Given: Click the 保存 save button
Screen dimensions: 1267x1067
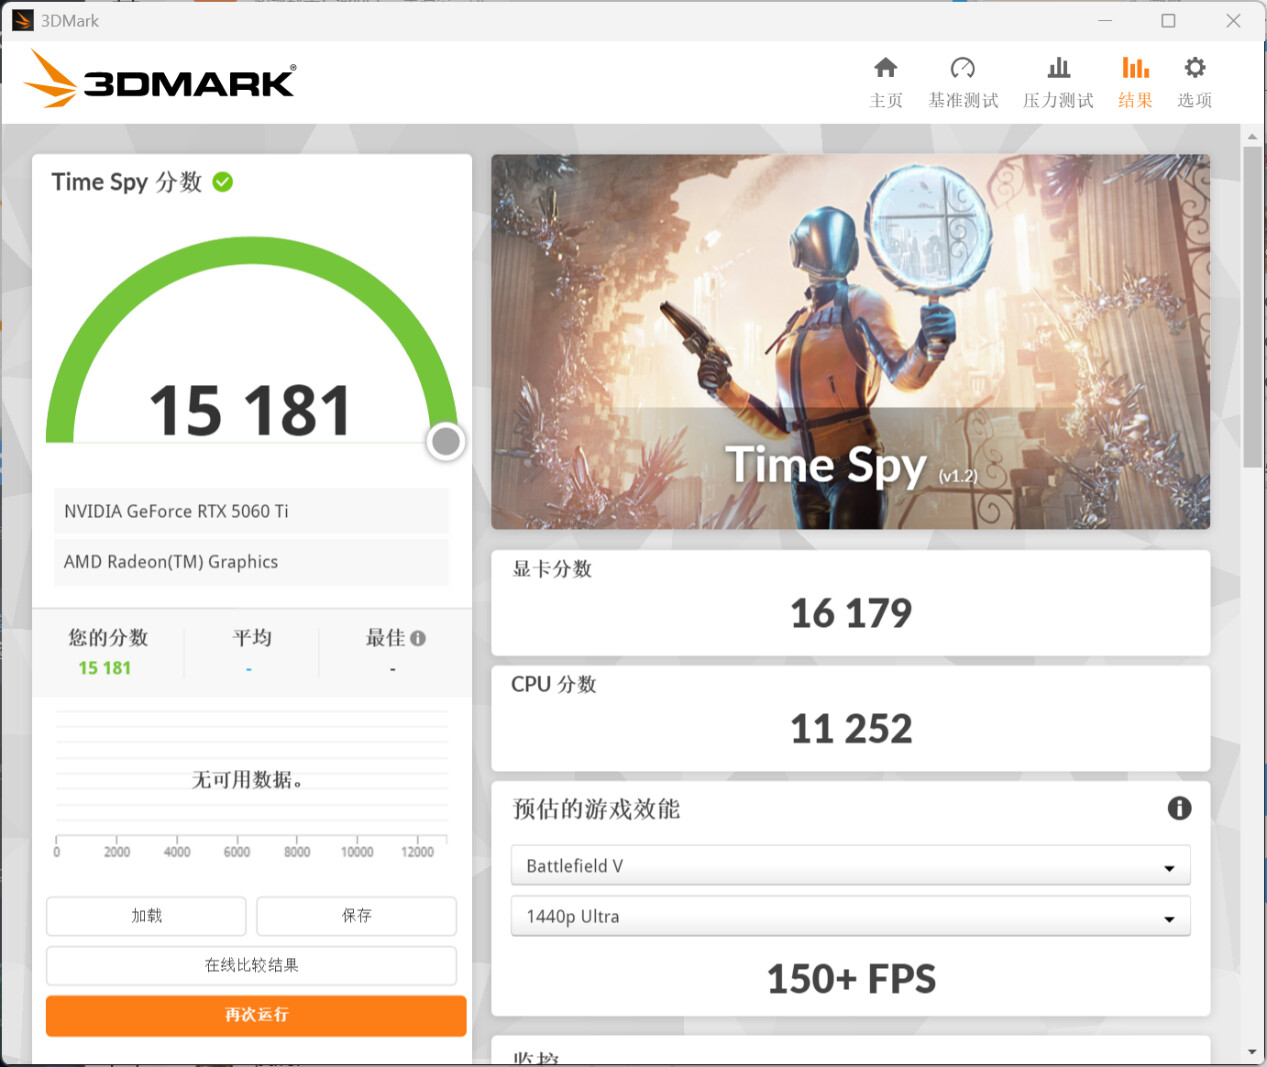Looking at the screenshot, I should pos(356,916).
